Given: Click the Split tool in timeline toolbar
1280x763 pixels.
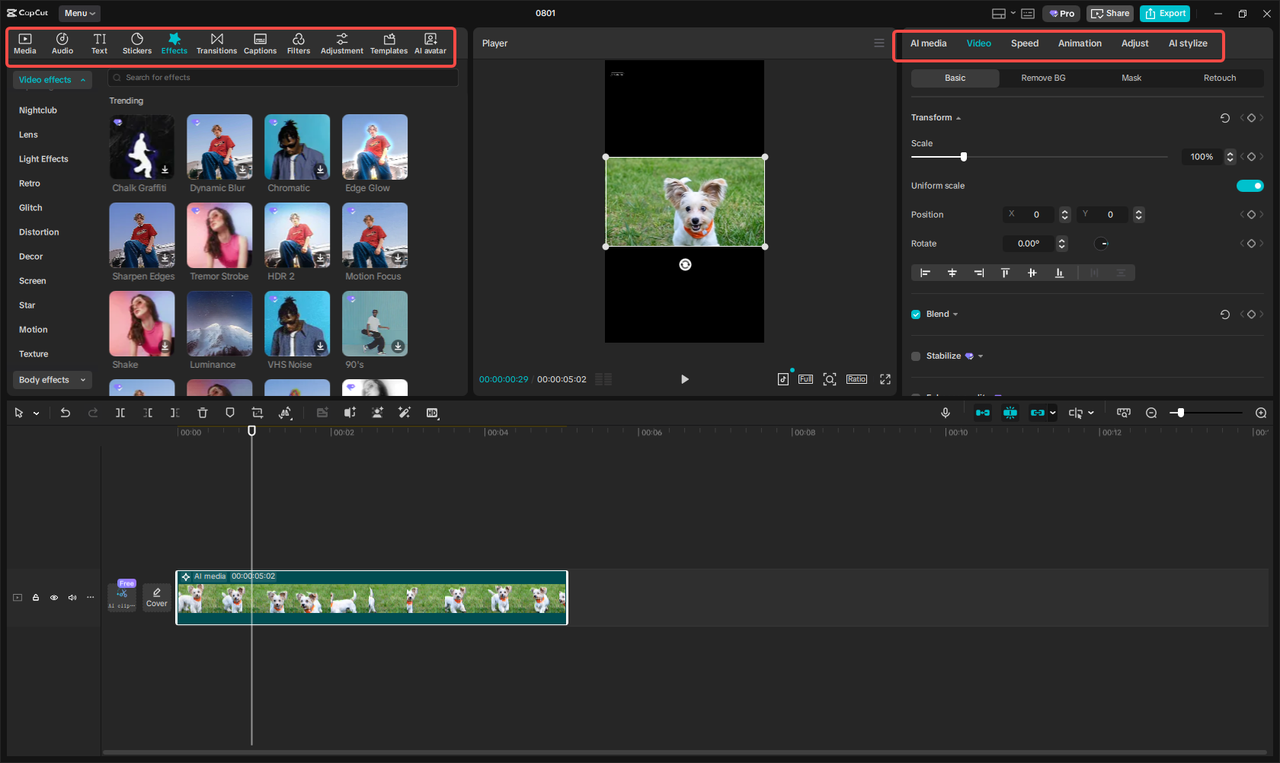Looking at the screenshot, I should coord(120,413).
